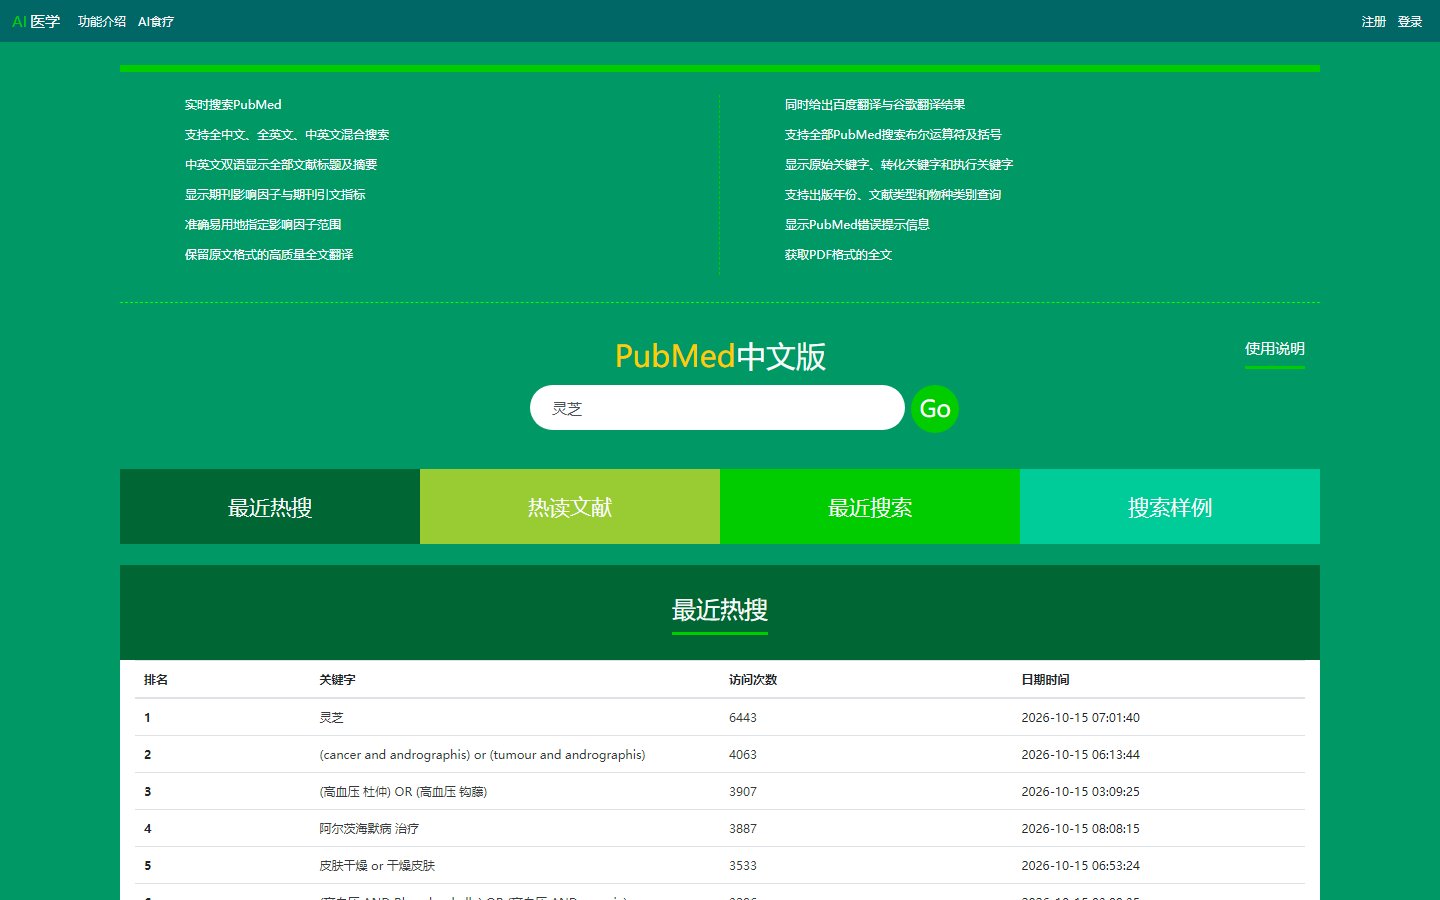Click the feature text 准确易用地指定影响因子范围
This screenshot has width=1440, height=900.
coord(263,224)
